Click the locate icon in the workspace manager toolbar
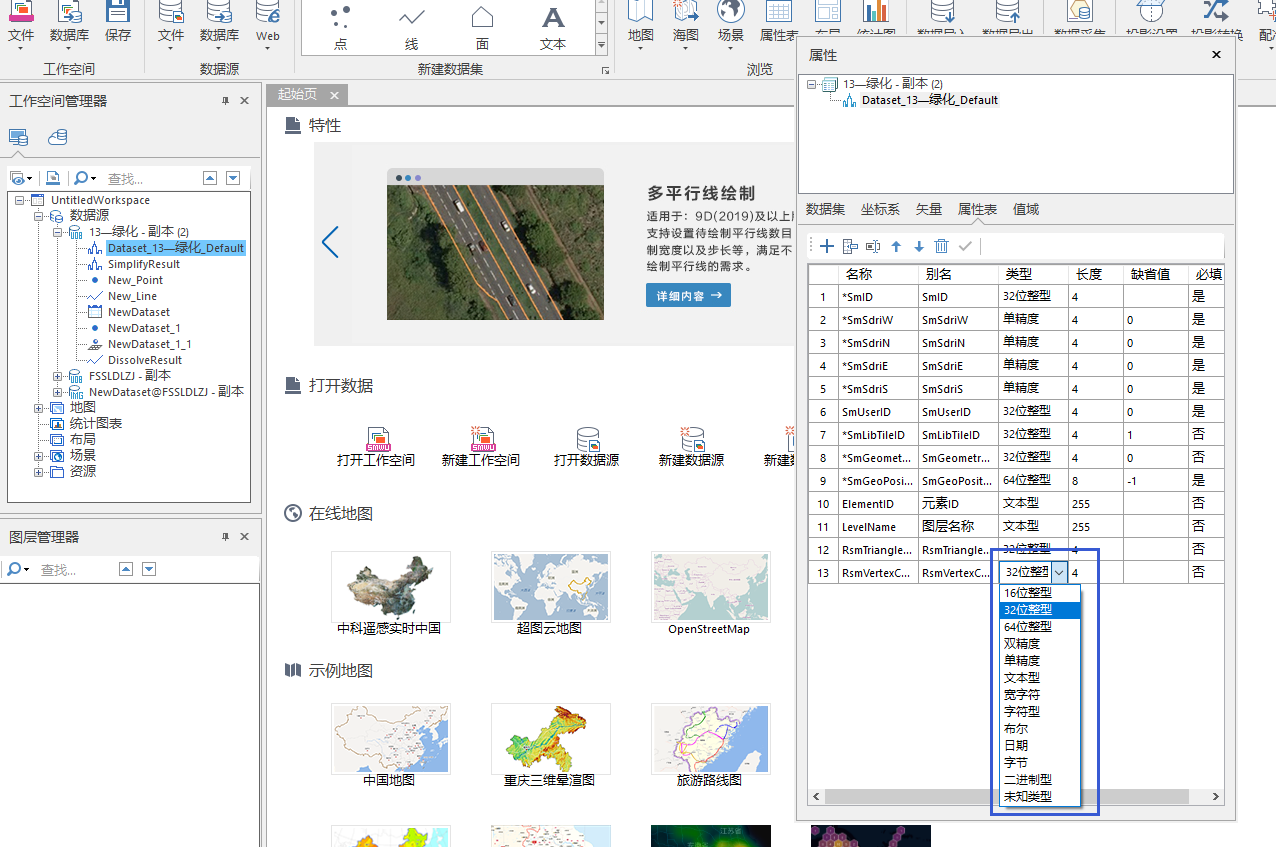This screenshot has width=1276, height=847. 54,178
